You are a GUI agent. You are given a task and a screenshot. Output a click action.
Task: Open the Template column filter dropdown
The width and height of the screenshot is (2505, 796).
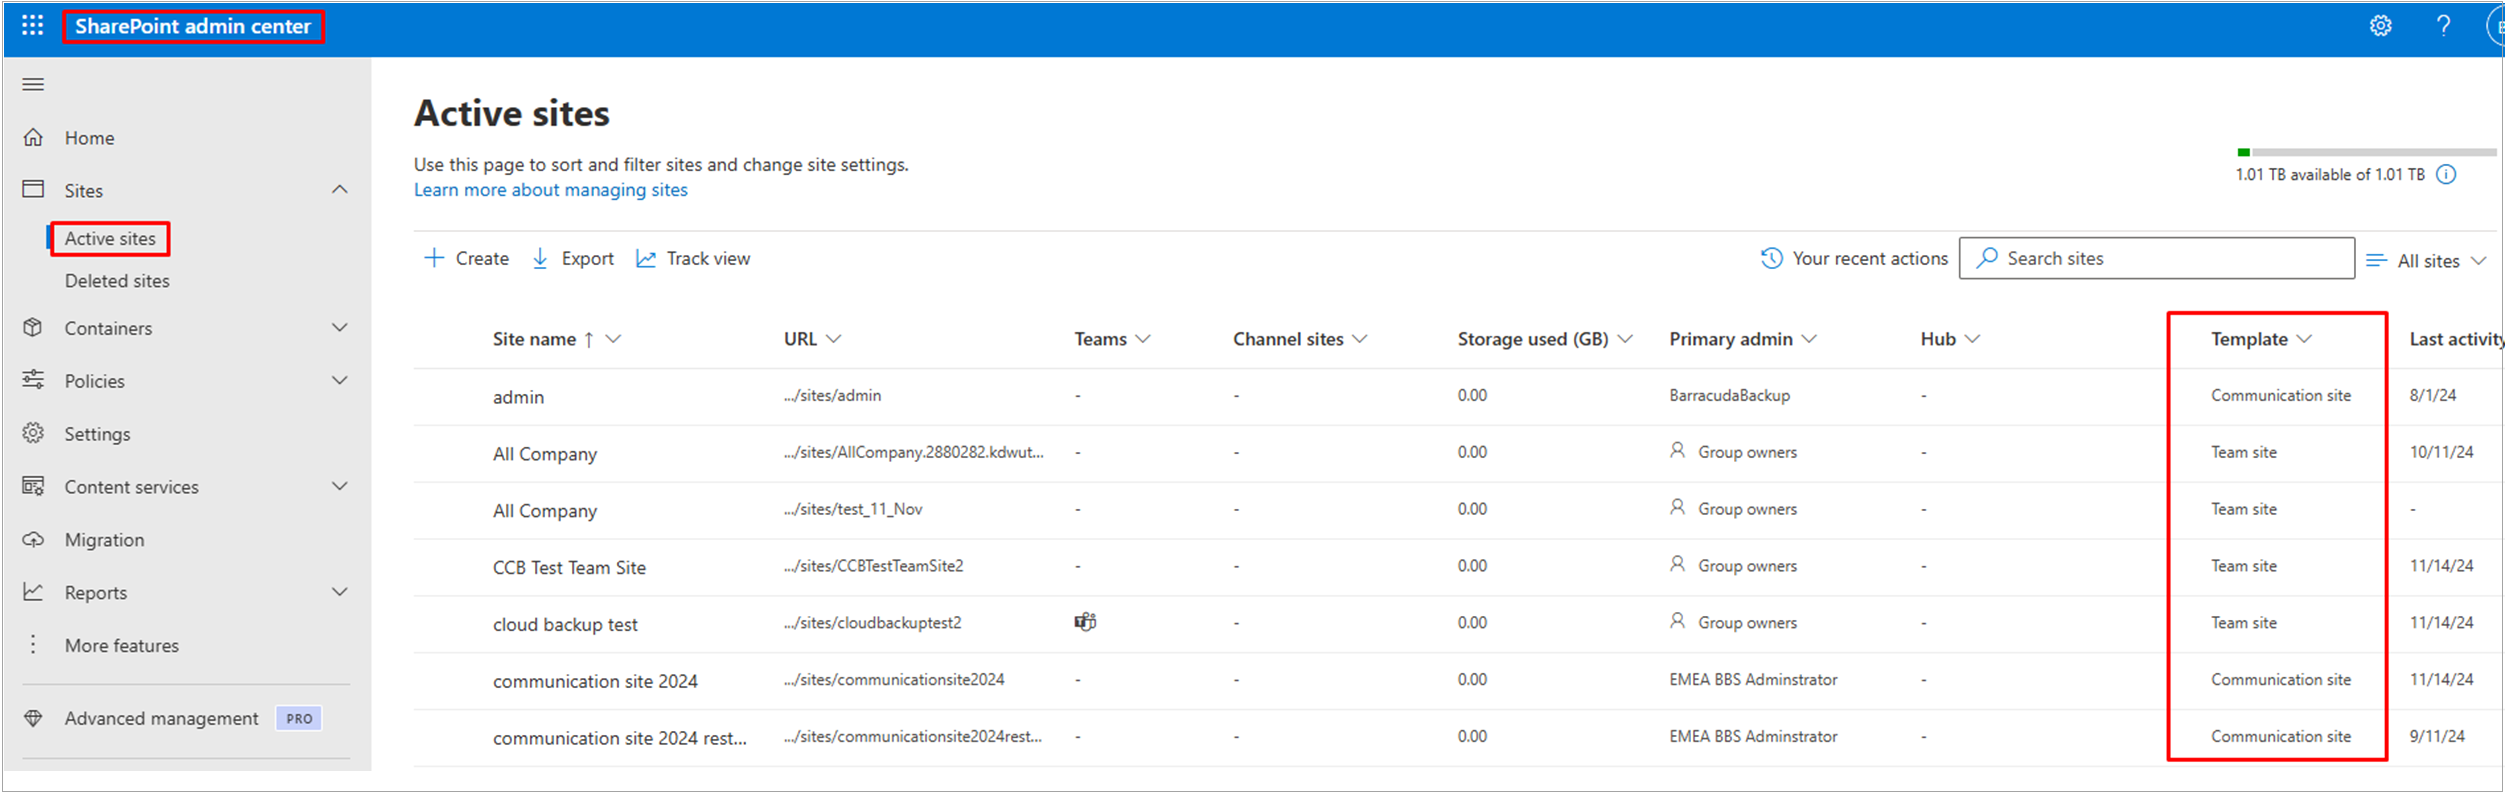pos(2305,340)
